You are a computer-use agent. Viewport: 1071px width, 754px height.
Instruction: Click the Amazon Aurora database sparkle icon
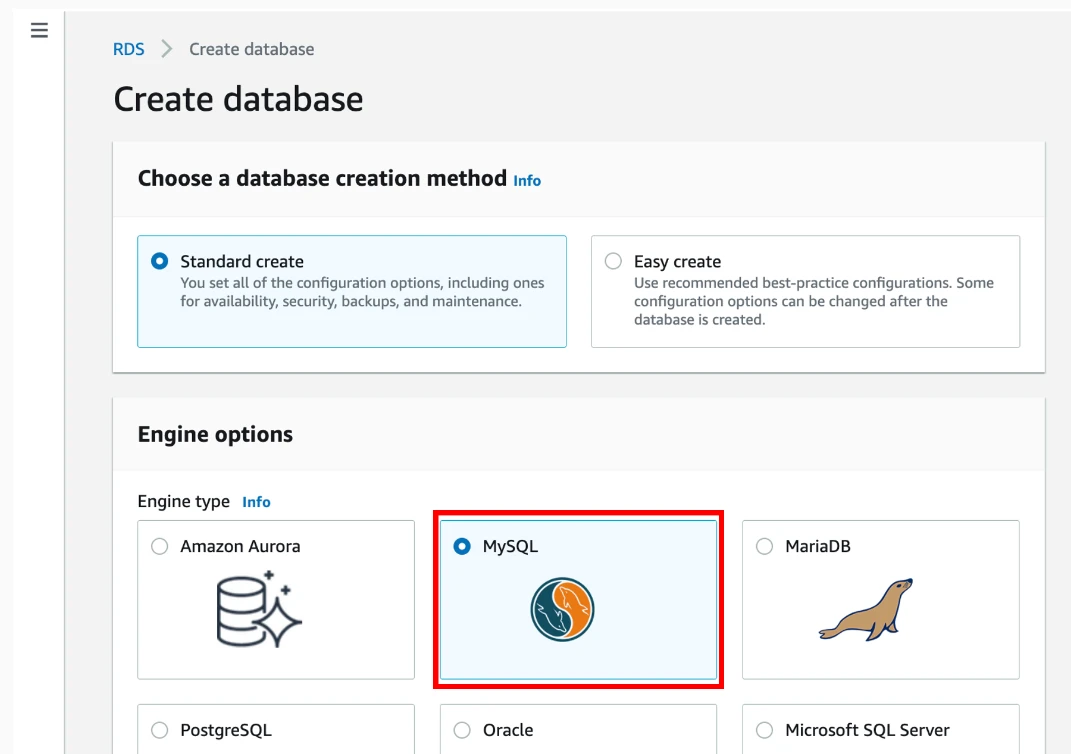pyautogui.click(x=259, y=609)
